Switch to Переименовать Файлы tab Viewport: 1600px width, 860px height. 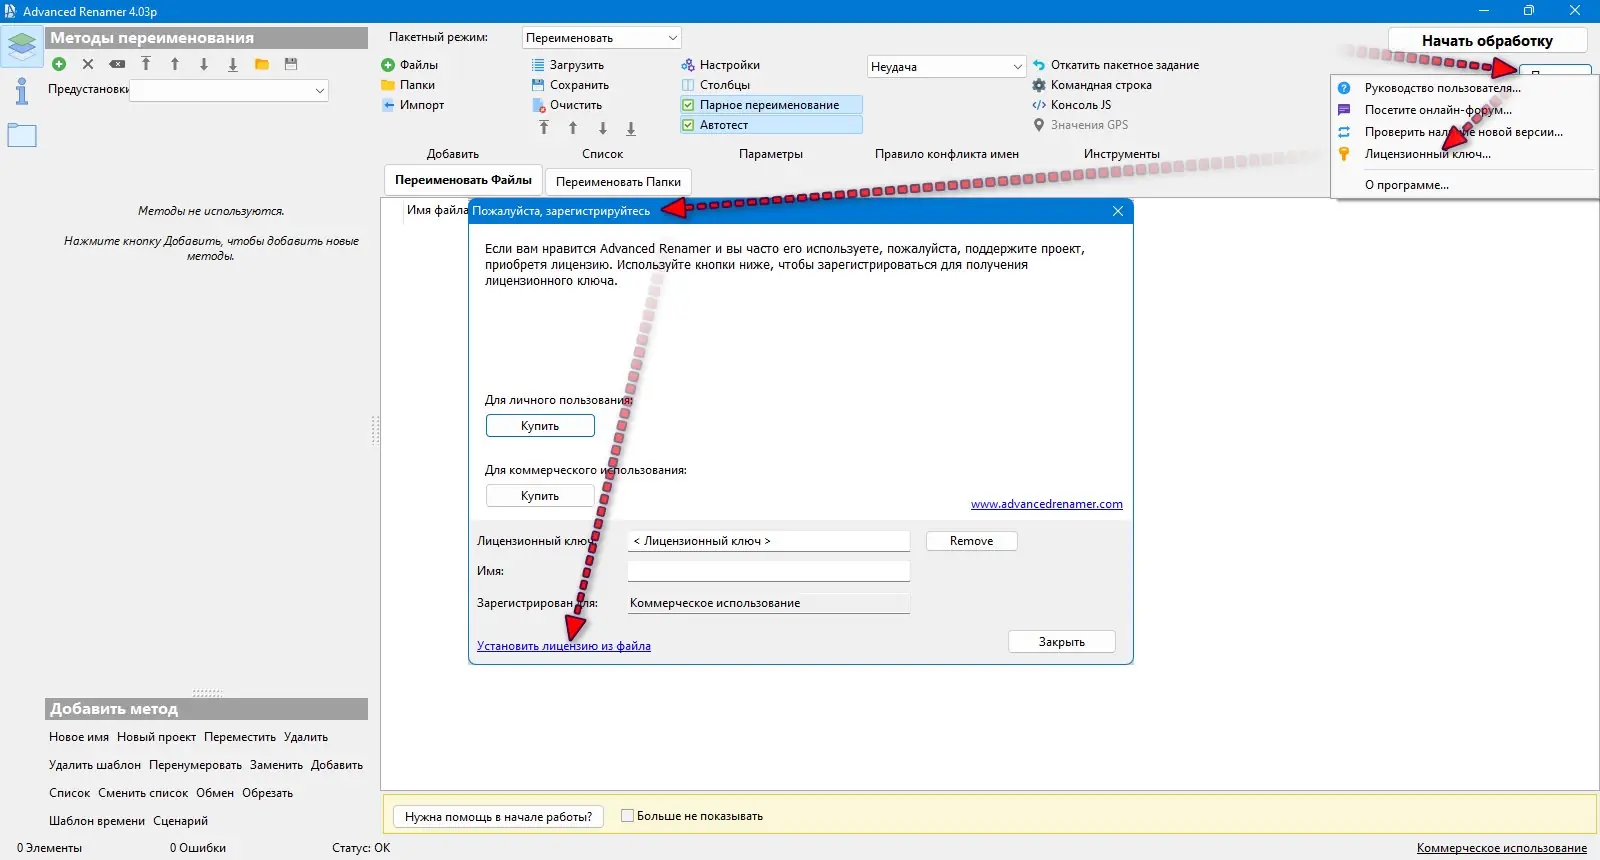463,180
